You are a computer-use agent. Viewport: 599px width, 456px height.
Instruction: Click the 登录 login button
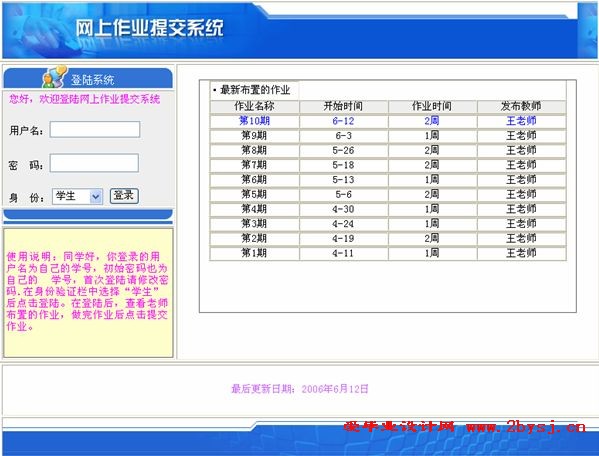click(x=124, y=196)
